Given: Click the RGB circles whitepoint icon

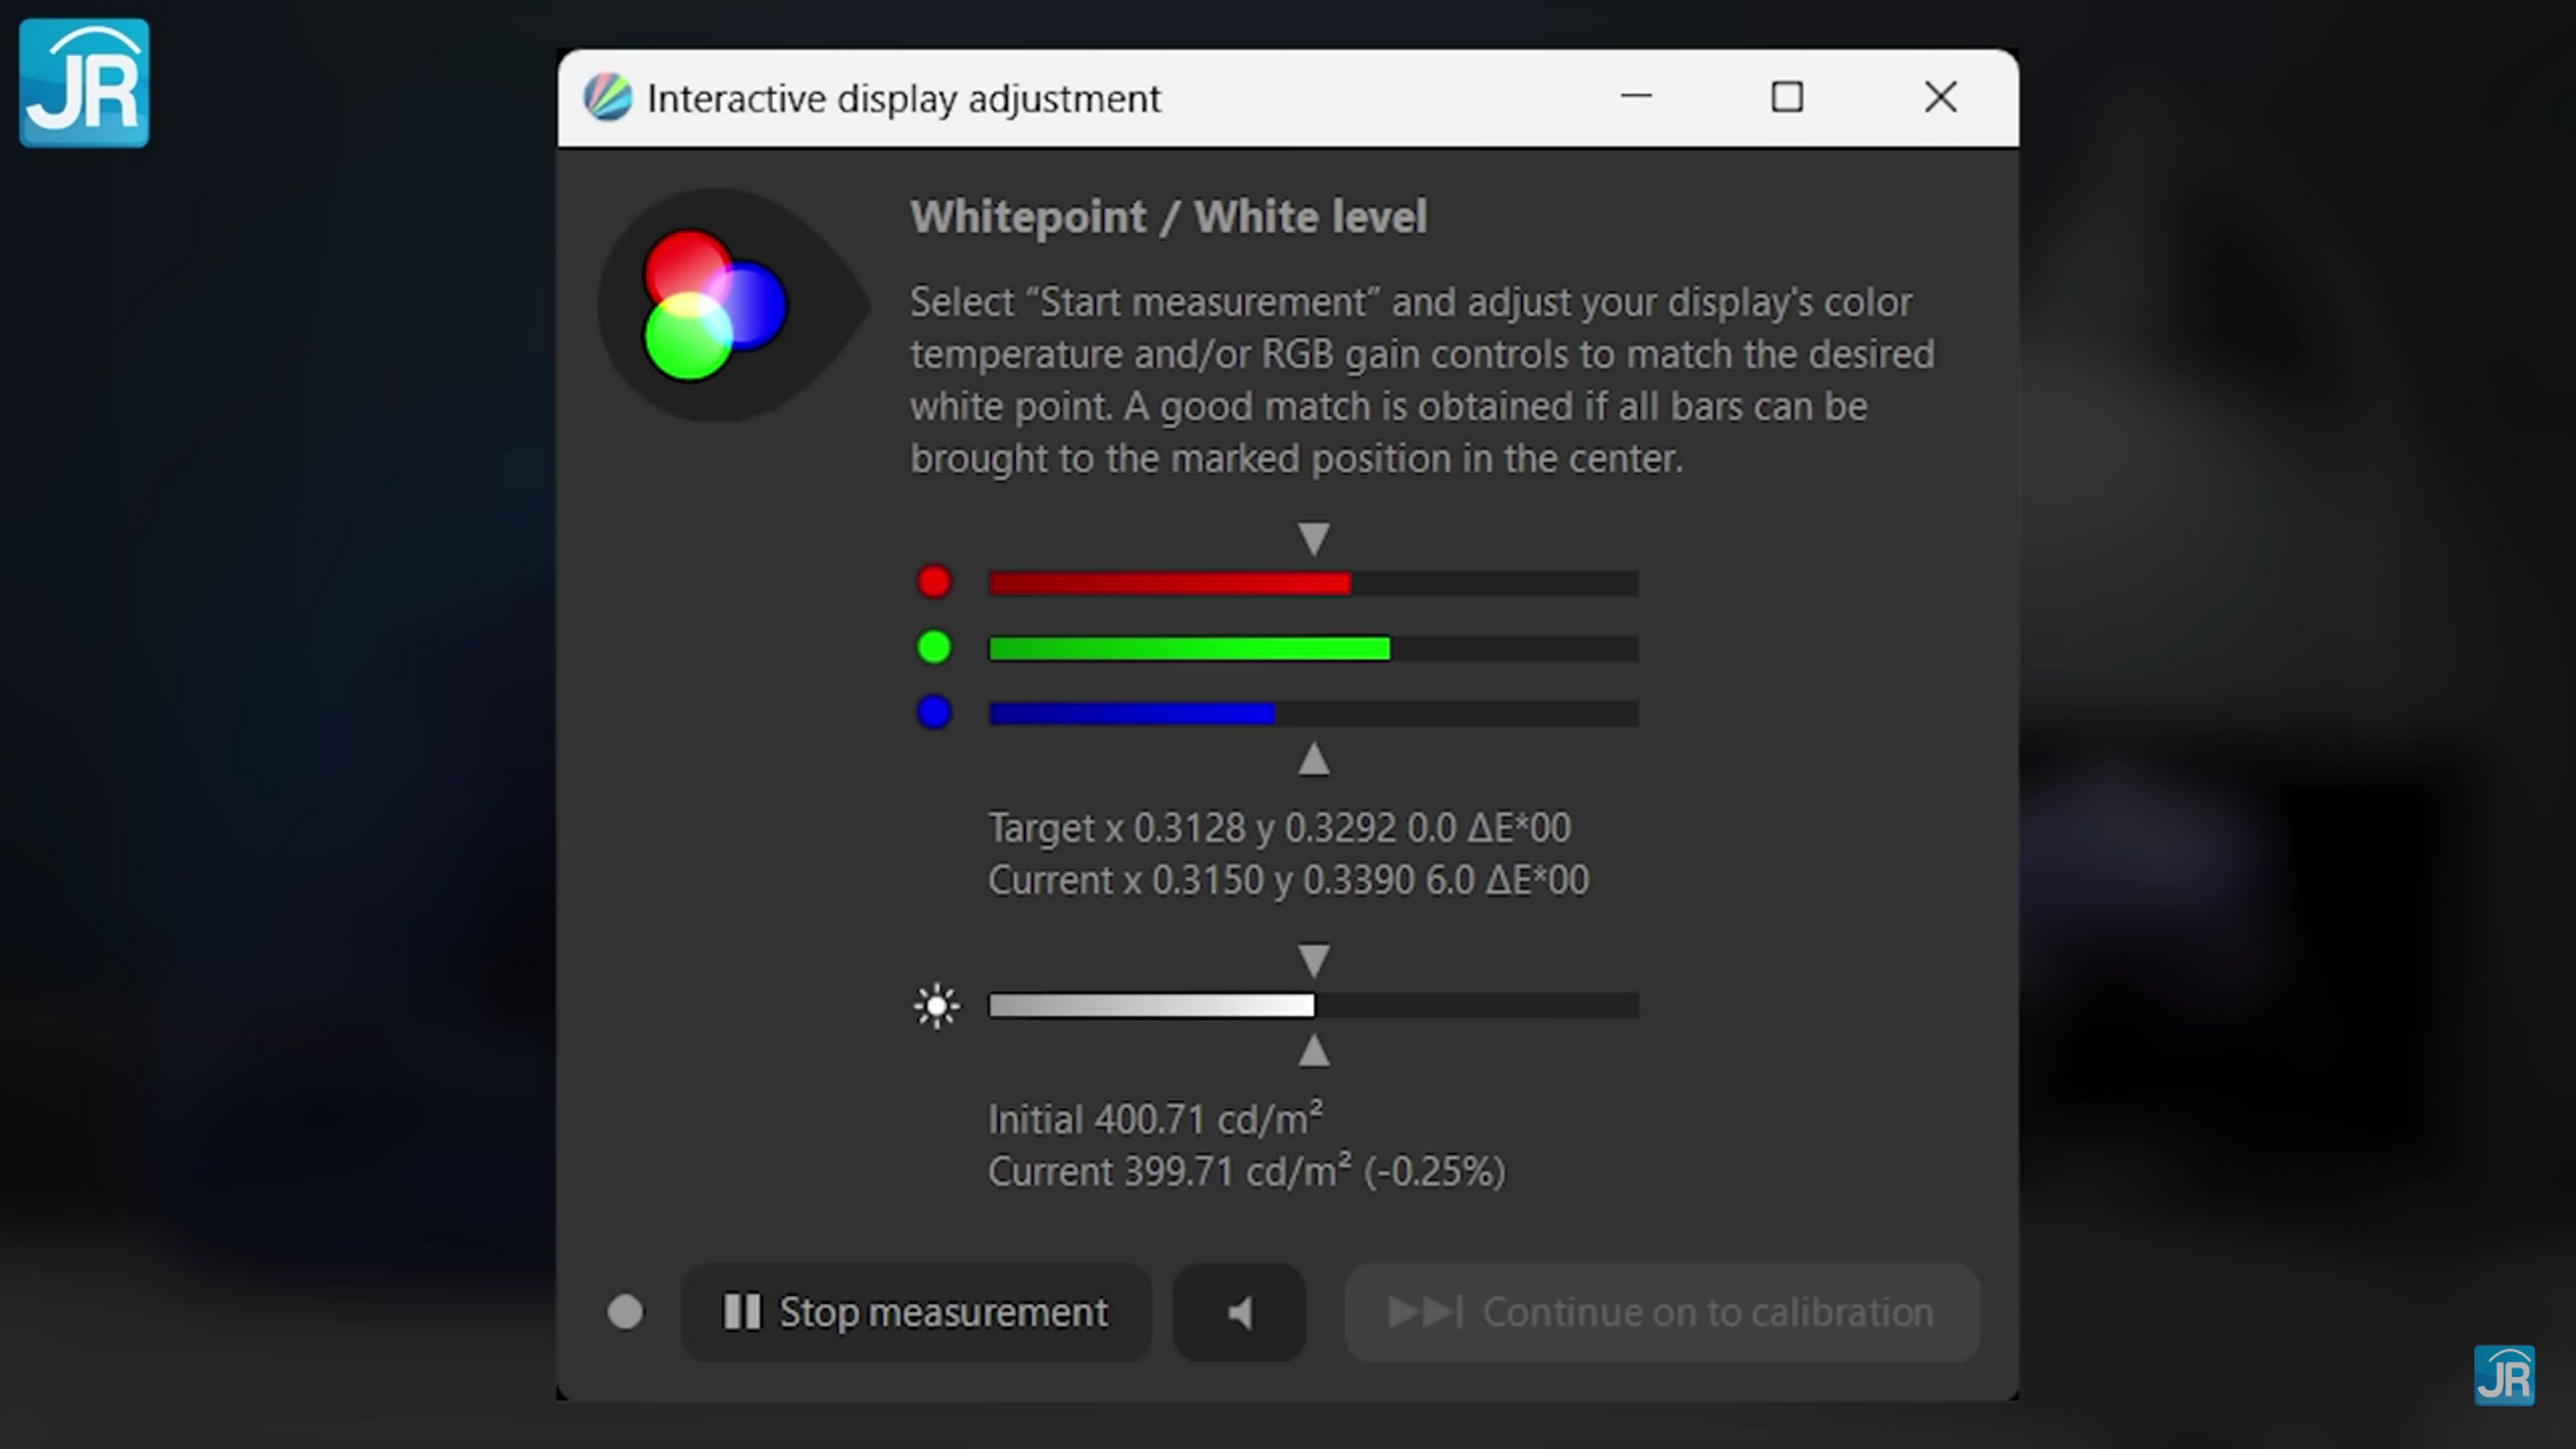Looking at the screenshot, I should pos(714,305).
